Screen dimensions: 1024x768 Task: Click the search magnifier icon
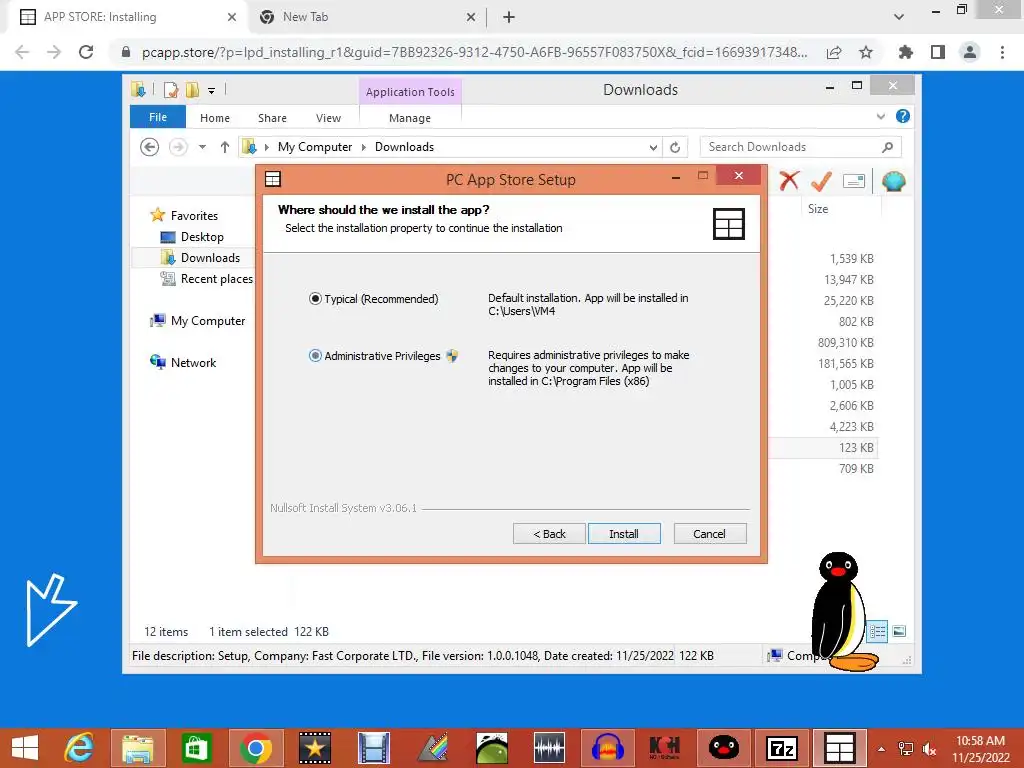point(887,147)
